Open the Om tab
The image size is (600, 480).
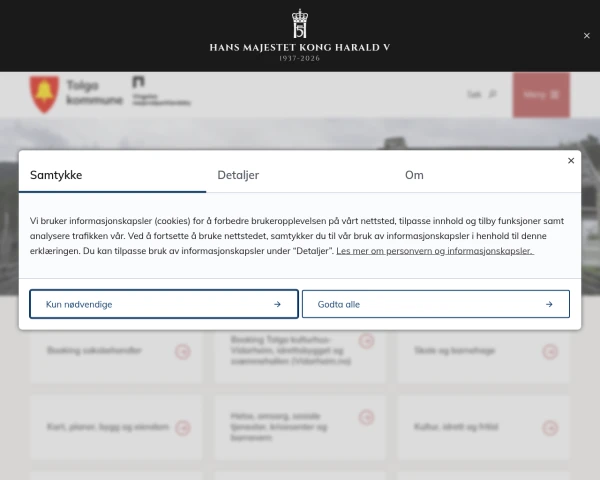[x=487, y=175]
